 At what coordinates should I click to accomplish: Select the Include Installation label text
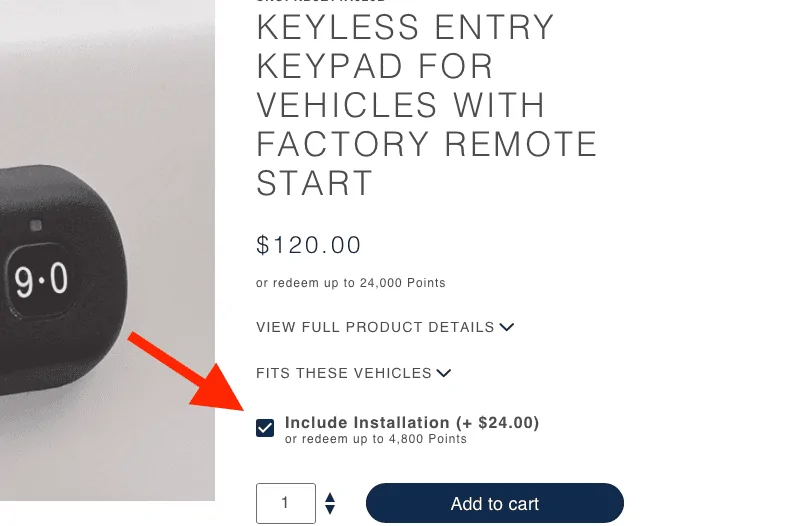367,423
